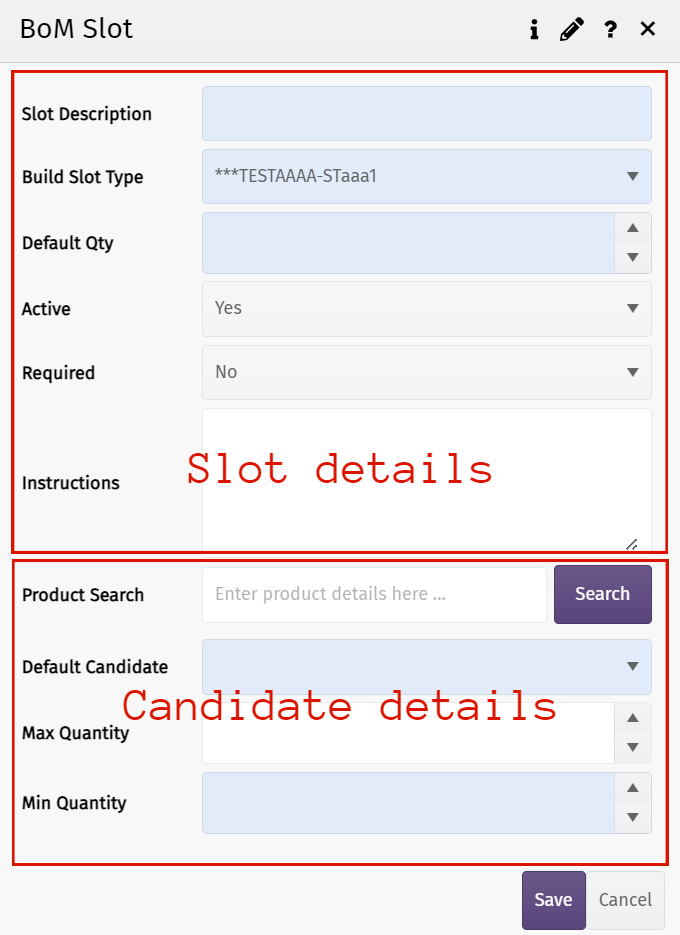Focus the Slot Description field
The width and height of the screenshot is (680, 935).
[x=427, y=114]
